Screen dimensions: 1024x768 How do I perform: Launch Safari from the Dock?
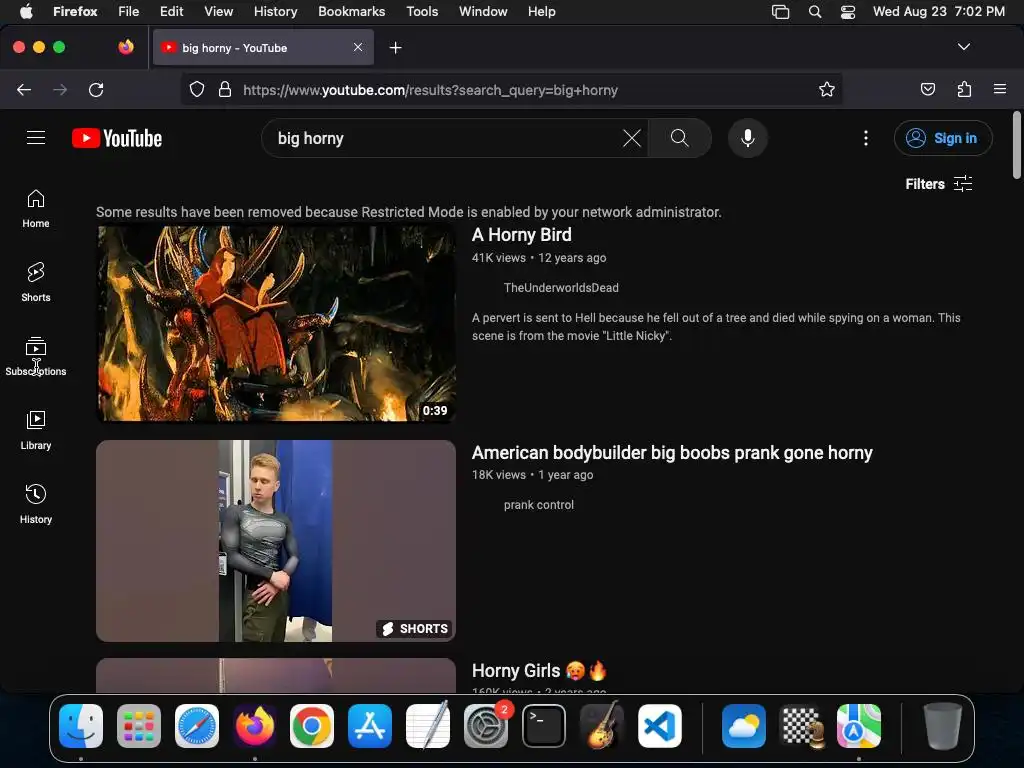tap(197, 726)
